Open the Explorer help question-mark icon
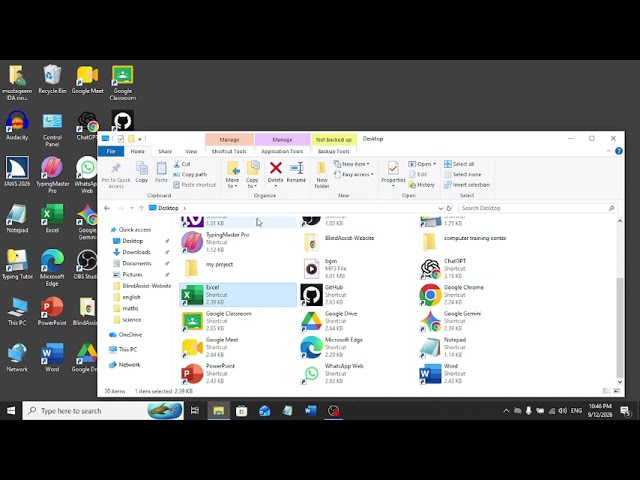The width and height of the screenshot is (640, 480). tap(619, 151)
